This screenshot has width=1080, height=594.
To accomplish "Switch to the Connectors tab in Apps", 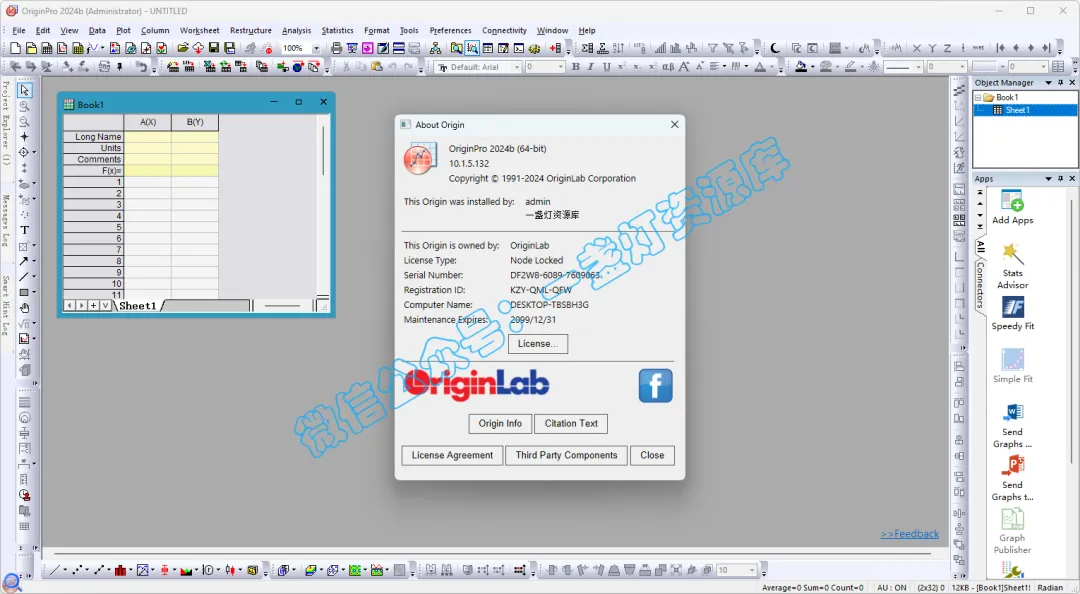I will [980, 285].
